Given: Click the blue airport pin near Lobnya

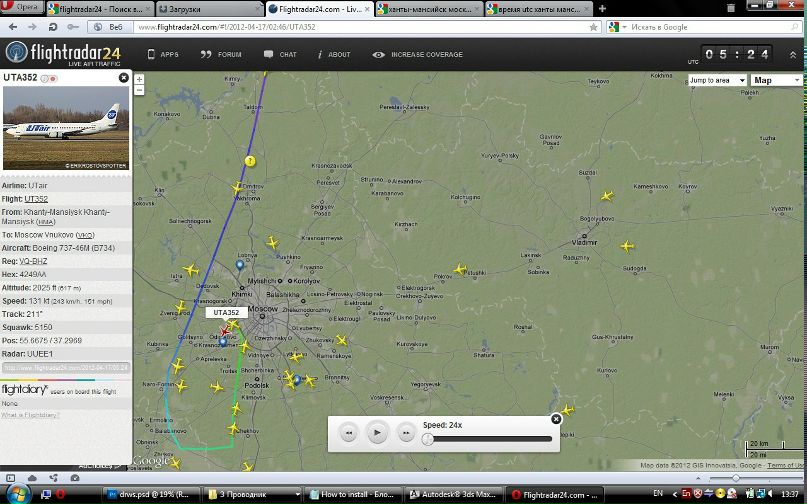Looking at the screenshot, I should (x=240, y=265).
